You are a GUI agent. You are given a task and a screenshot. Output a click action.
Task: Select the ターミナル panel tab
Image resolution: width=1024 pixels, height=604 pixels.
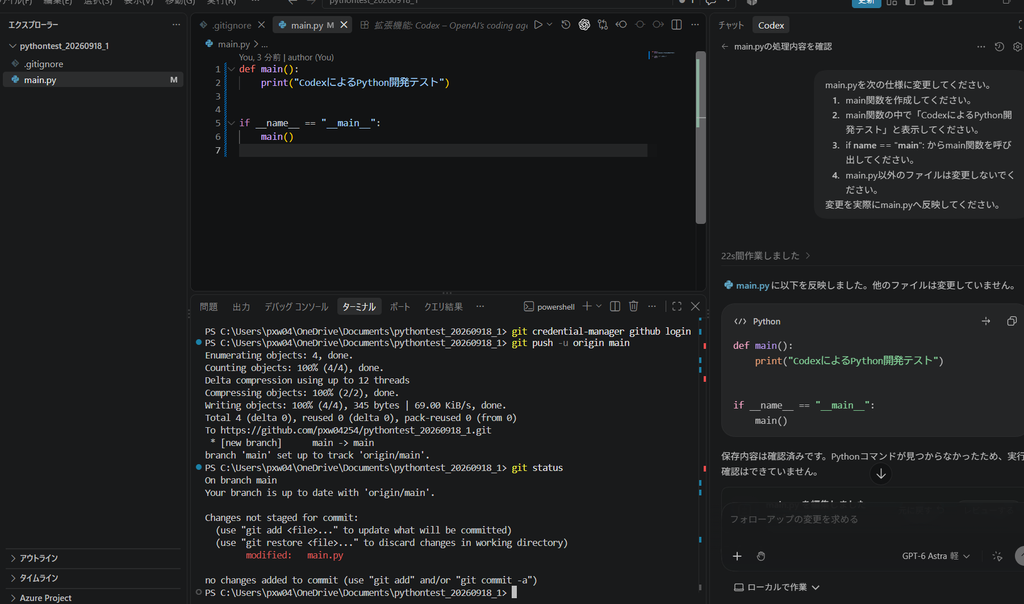coord(359,307)
